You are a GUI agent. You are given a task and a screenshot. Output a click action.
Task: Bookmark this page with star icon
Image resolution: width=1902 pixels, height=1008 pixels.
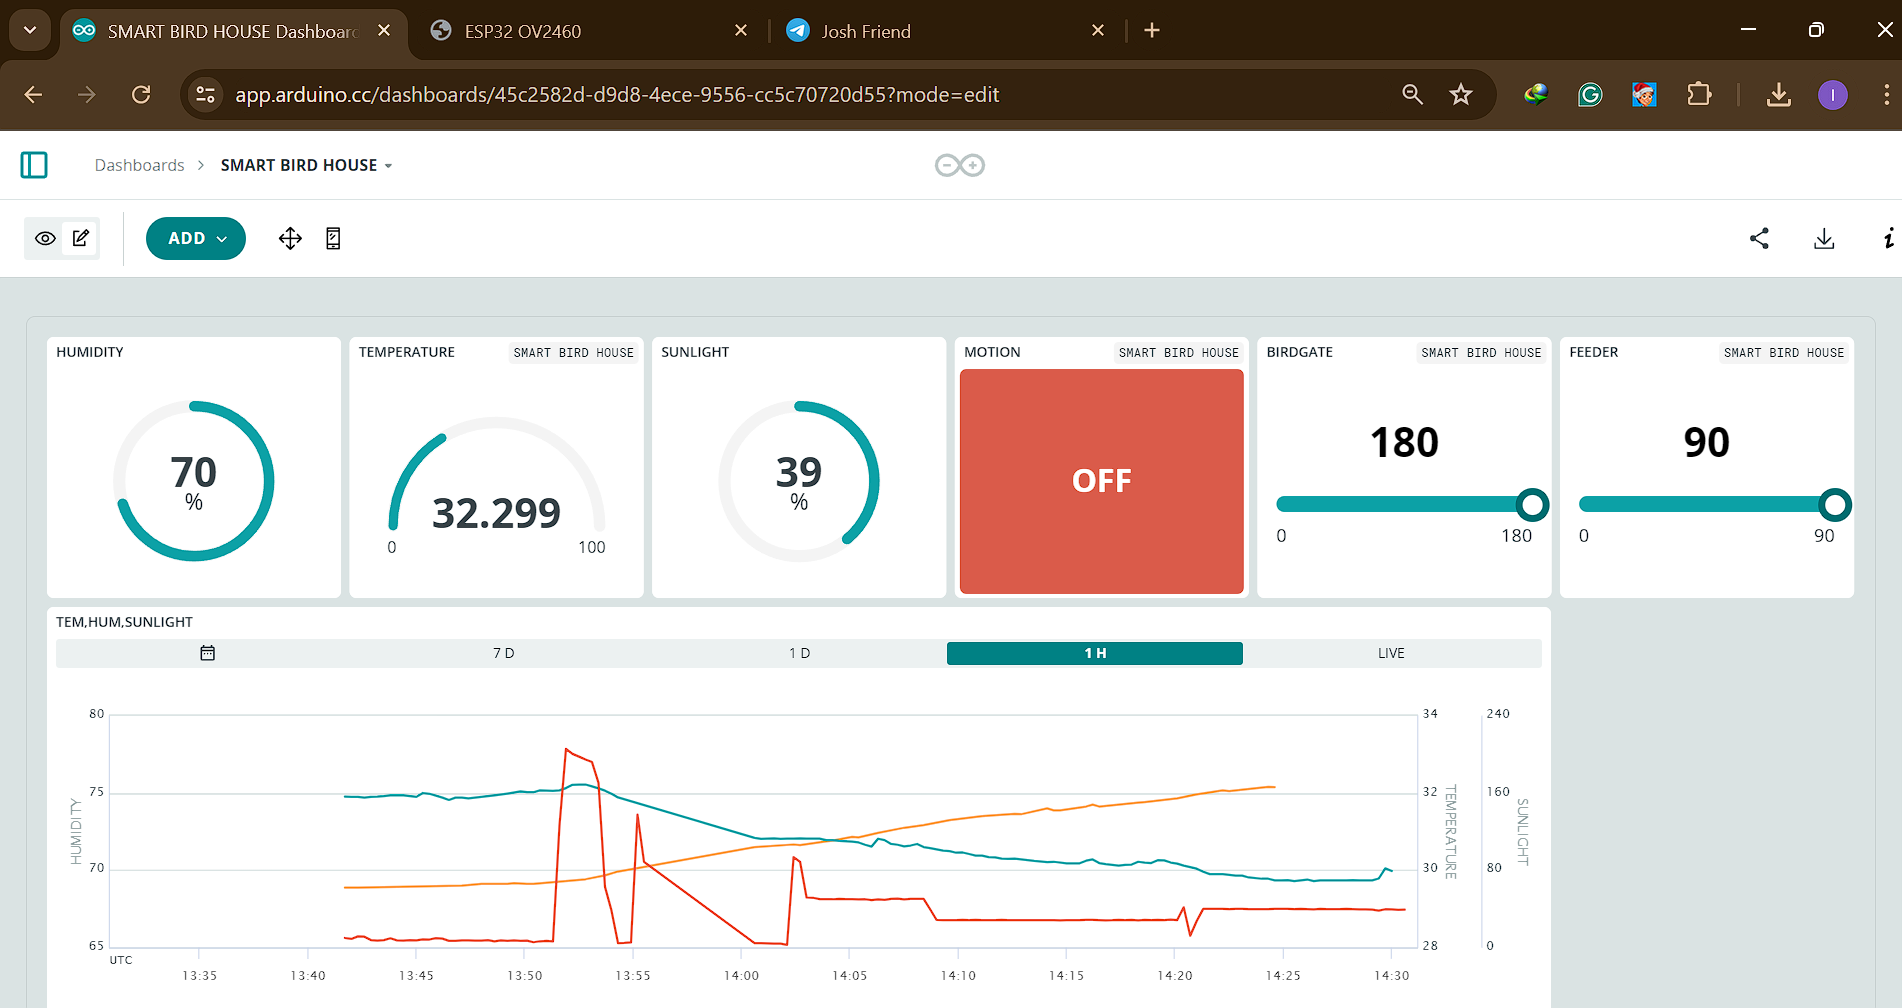pyautogui.click(x=1461, y=95)
